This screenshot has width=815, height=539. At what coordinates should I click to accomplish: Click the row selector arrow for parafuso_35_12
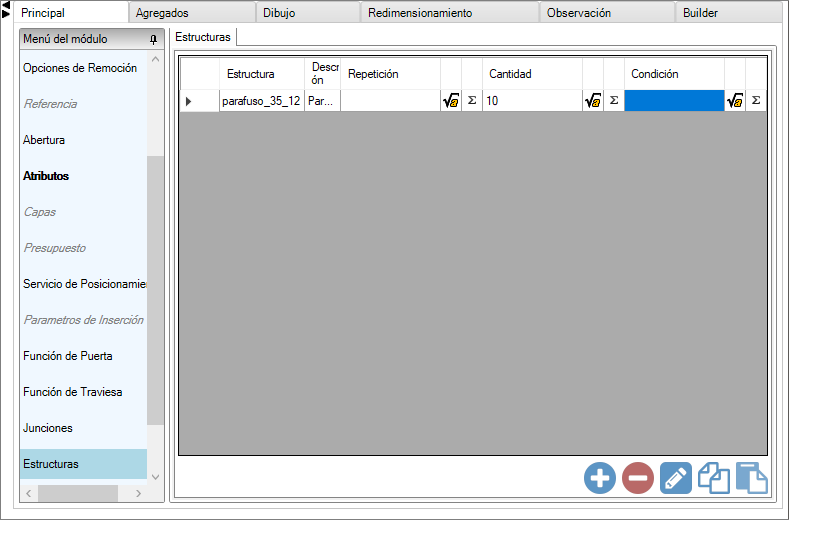point(200,101)
